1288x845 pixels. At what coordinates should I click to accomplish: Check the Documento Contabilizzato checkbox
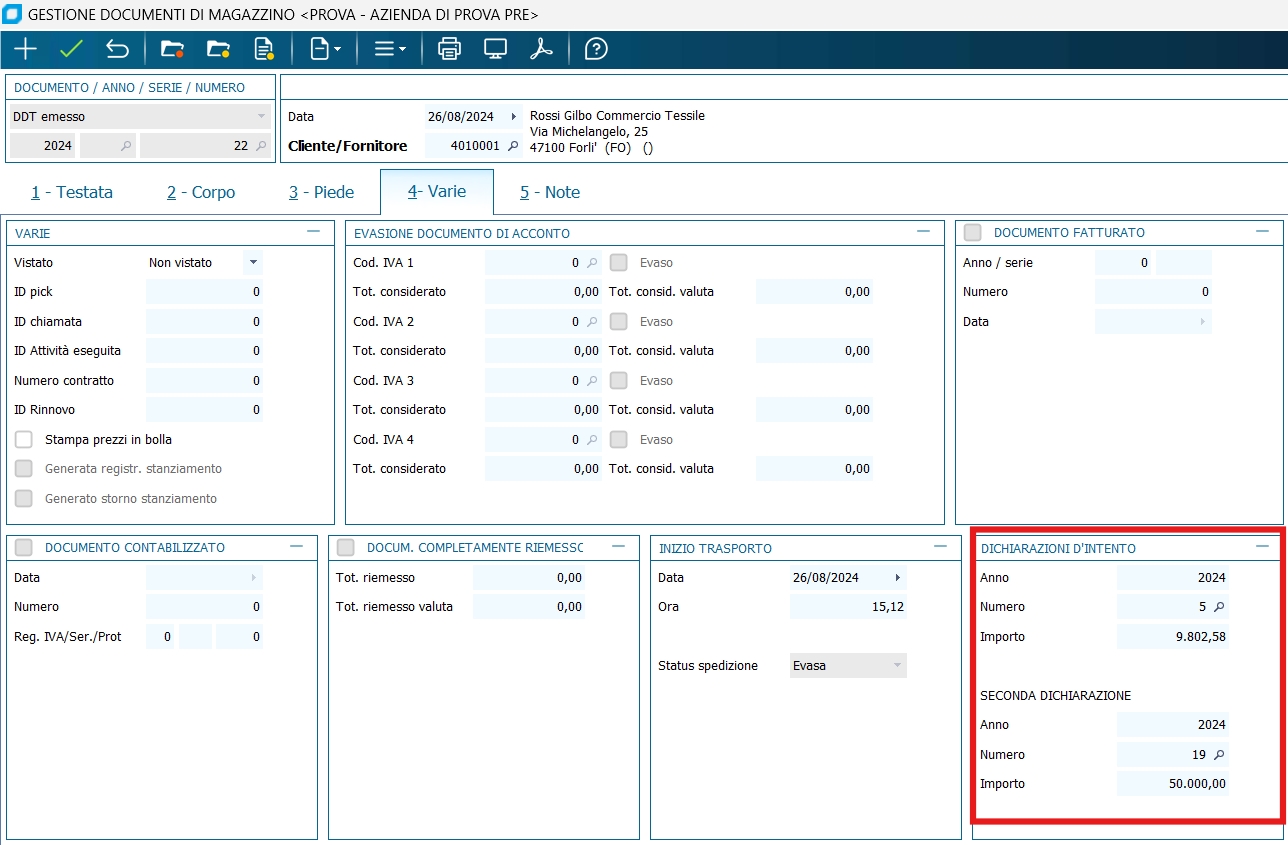[24, 548]
